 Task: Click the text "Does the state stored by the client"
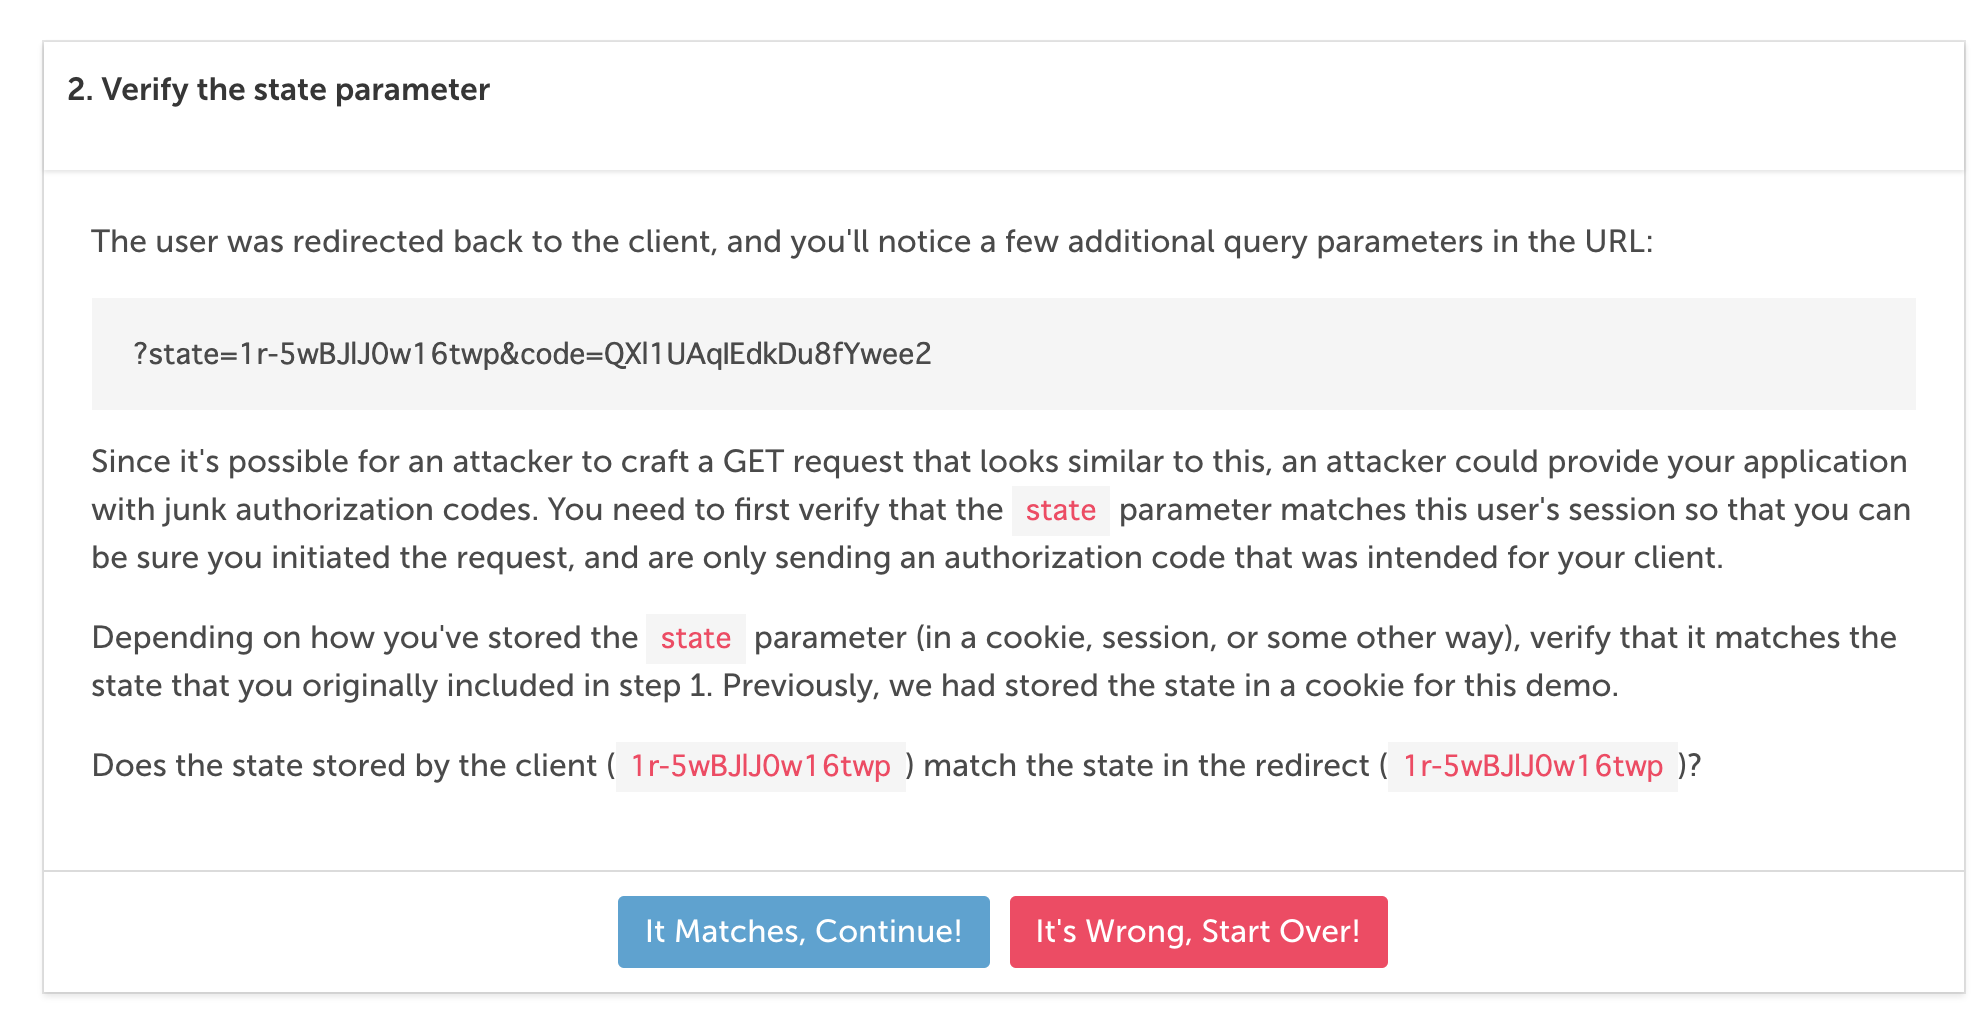344,766
